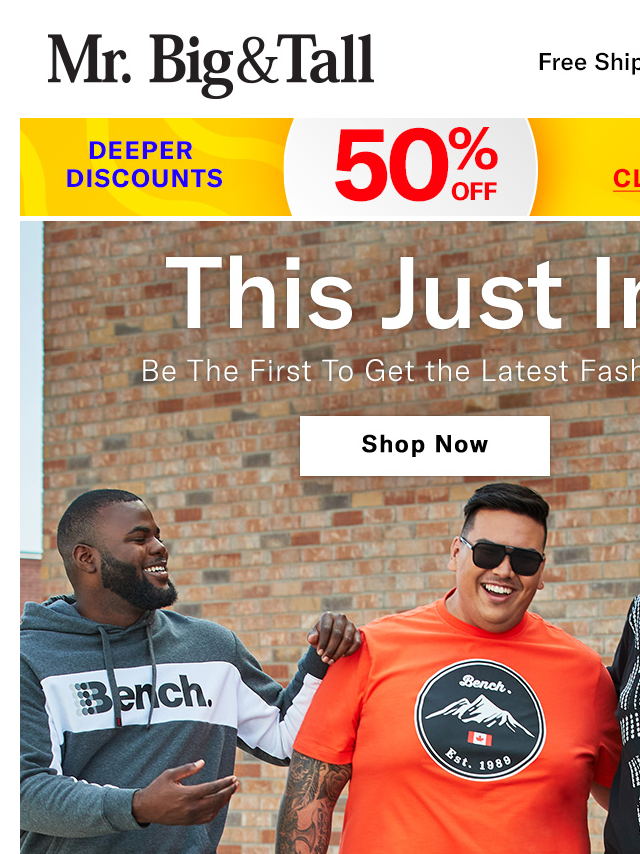Click the Shop Now button
640x854 pixels.
[x=425, y=446]
